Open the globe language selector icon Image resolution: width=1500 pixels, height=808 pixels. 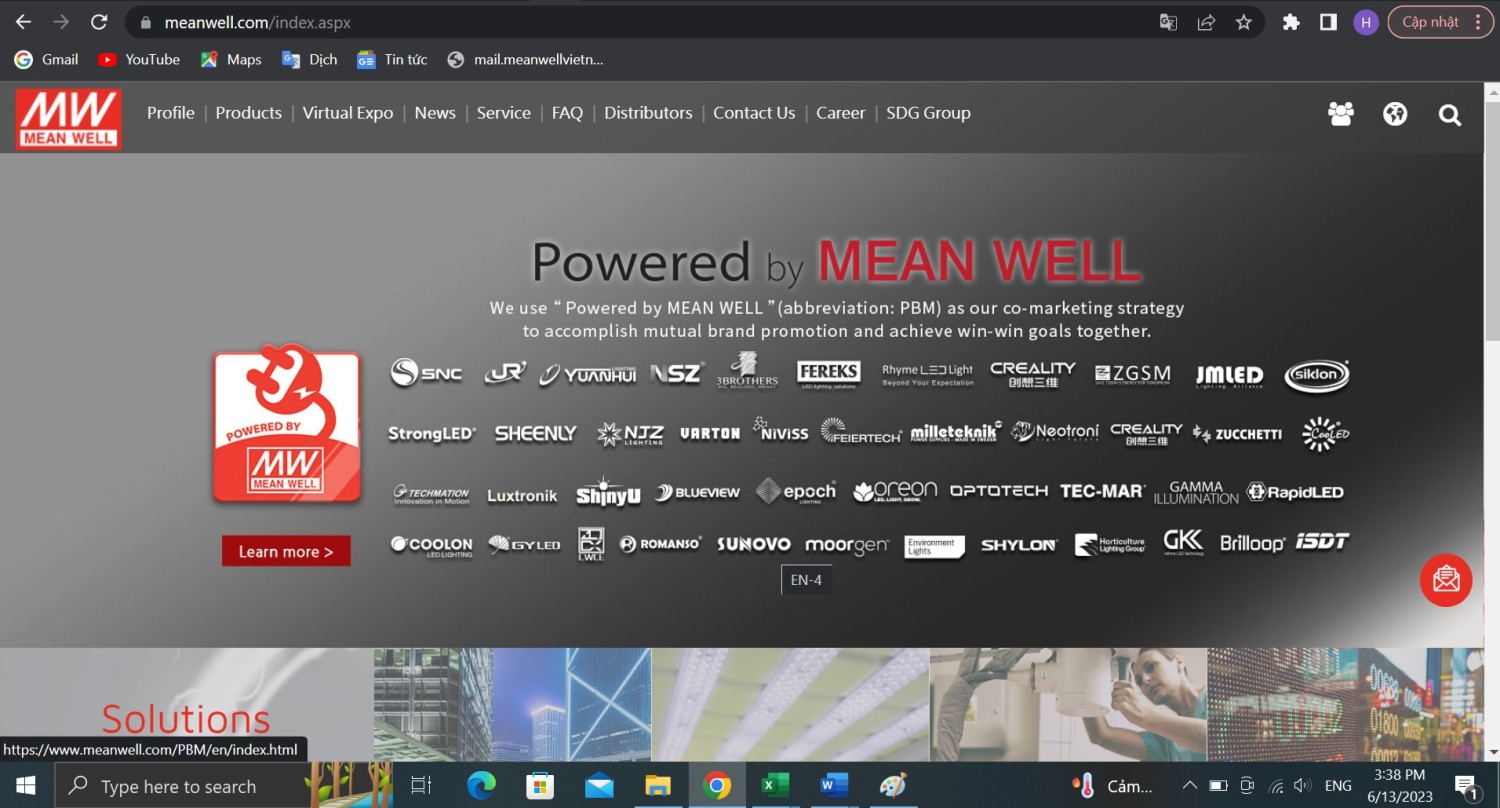(1395, 114)
